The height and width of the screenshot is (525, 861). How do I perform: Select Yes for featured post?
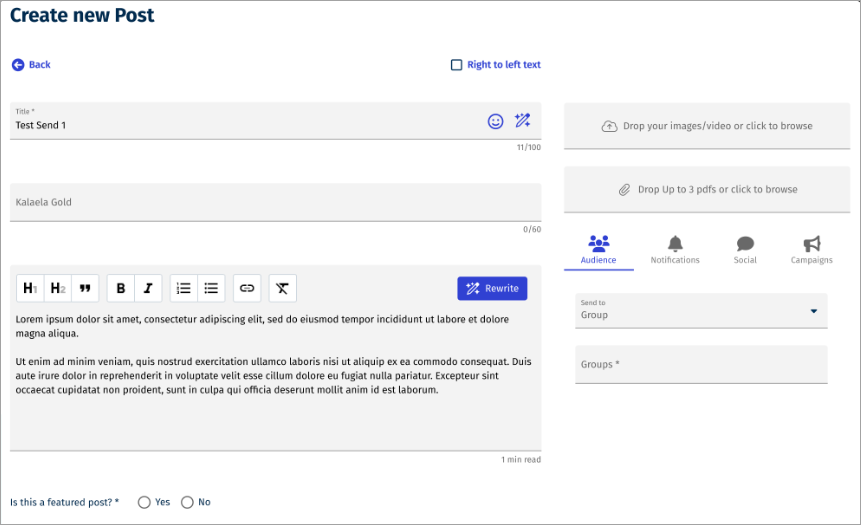click(145, 502)
